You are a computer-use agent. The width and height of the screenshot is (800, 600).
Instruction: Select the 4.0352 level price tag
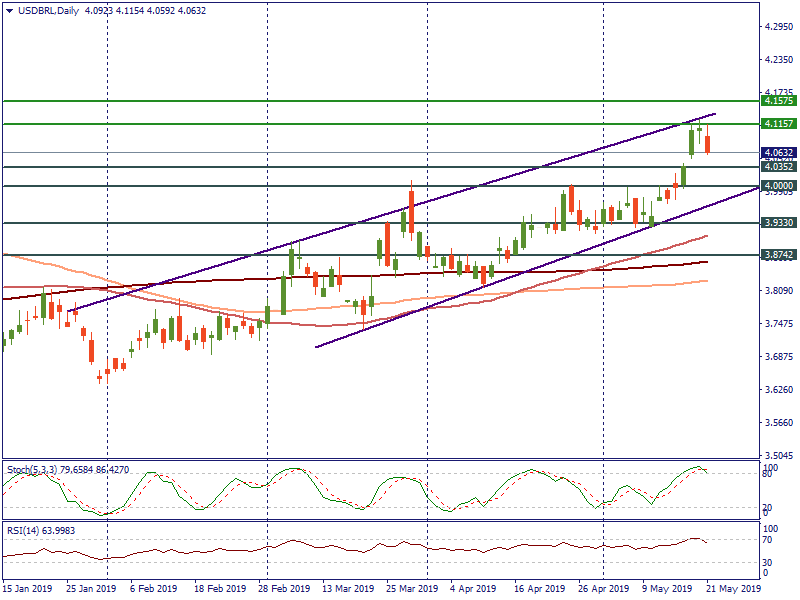(778, 167)
